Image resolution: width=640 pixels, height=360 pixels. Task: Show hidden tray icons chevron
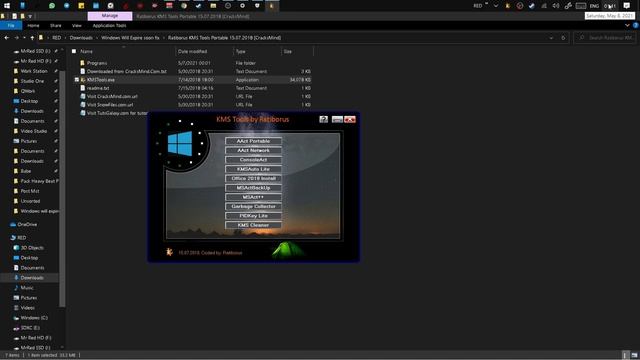tap(496, 6)
